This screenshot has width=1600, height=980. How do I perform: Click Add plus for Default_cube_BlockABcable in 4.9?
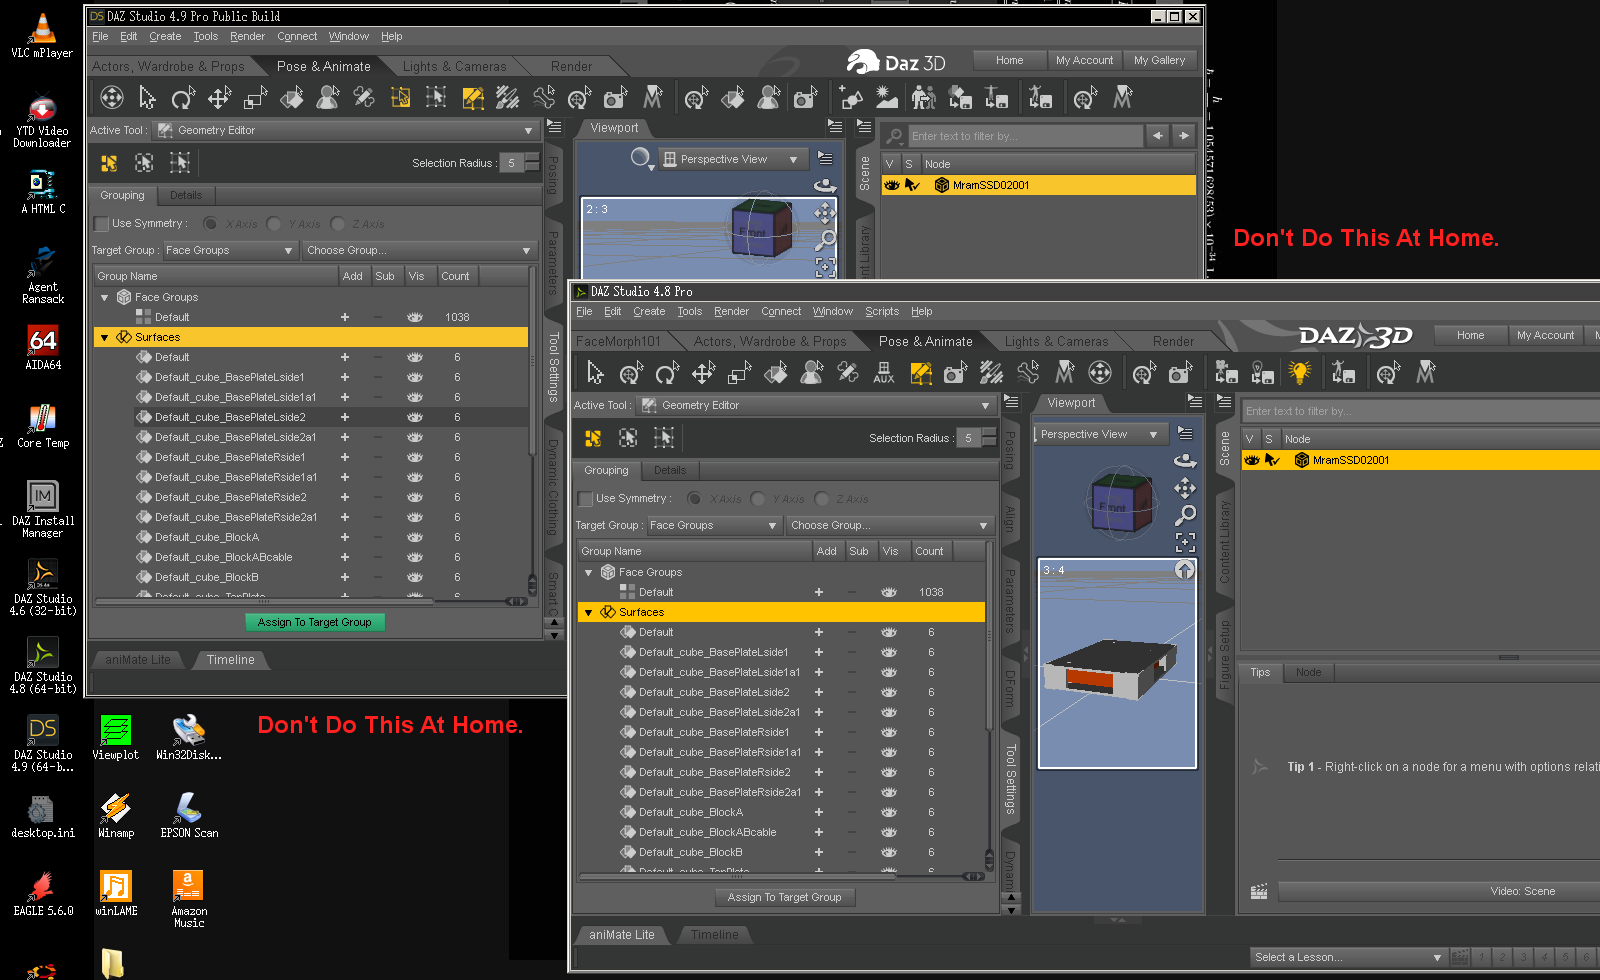tap(345, 557)
